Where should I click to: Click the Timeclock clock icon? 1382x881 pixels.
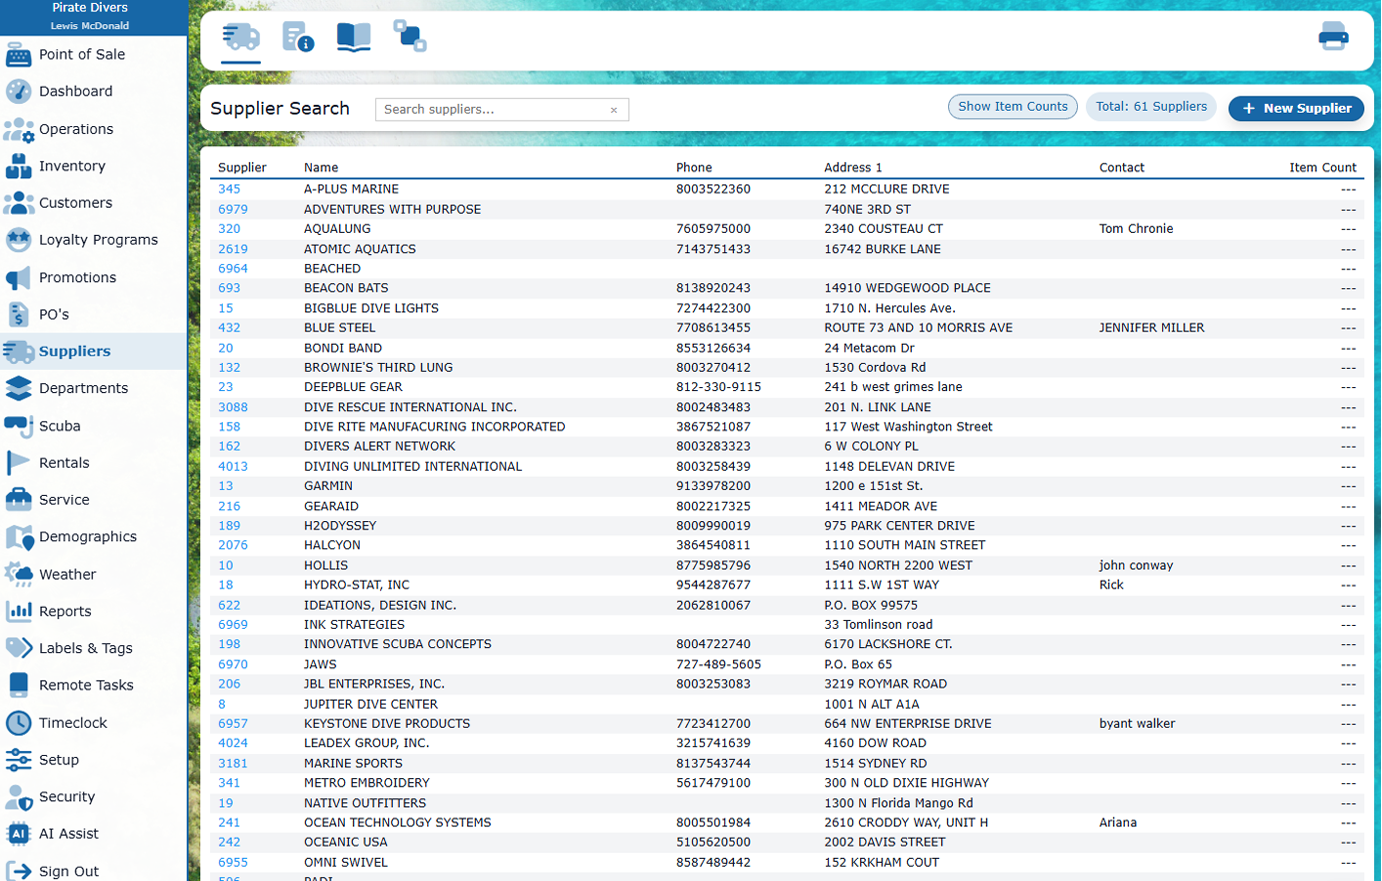[18, 723]
